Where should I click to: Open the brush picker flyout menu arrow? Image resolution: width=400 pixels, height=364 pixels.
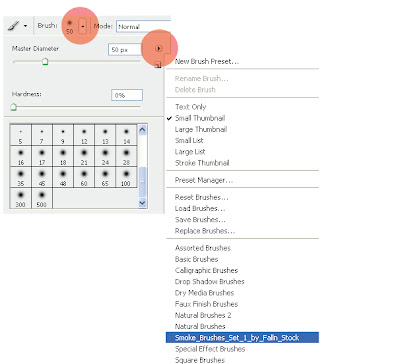pos(159,49)
